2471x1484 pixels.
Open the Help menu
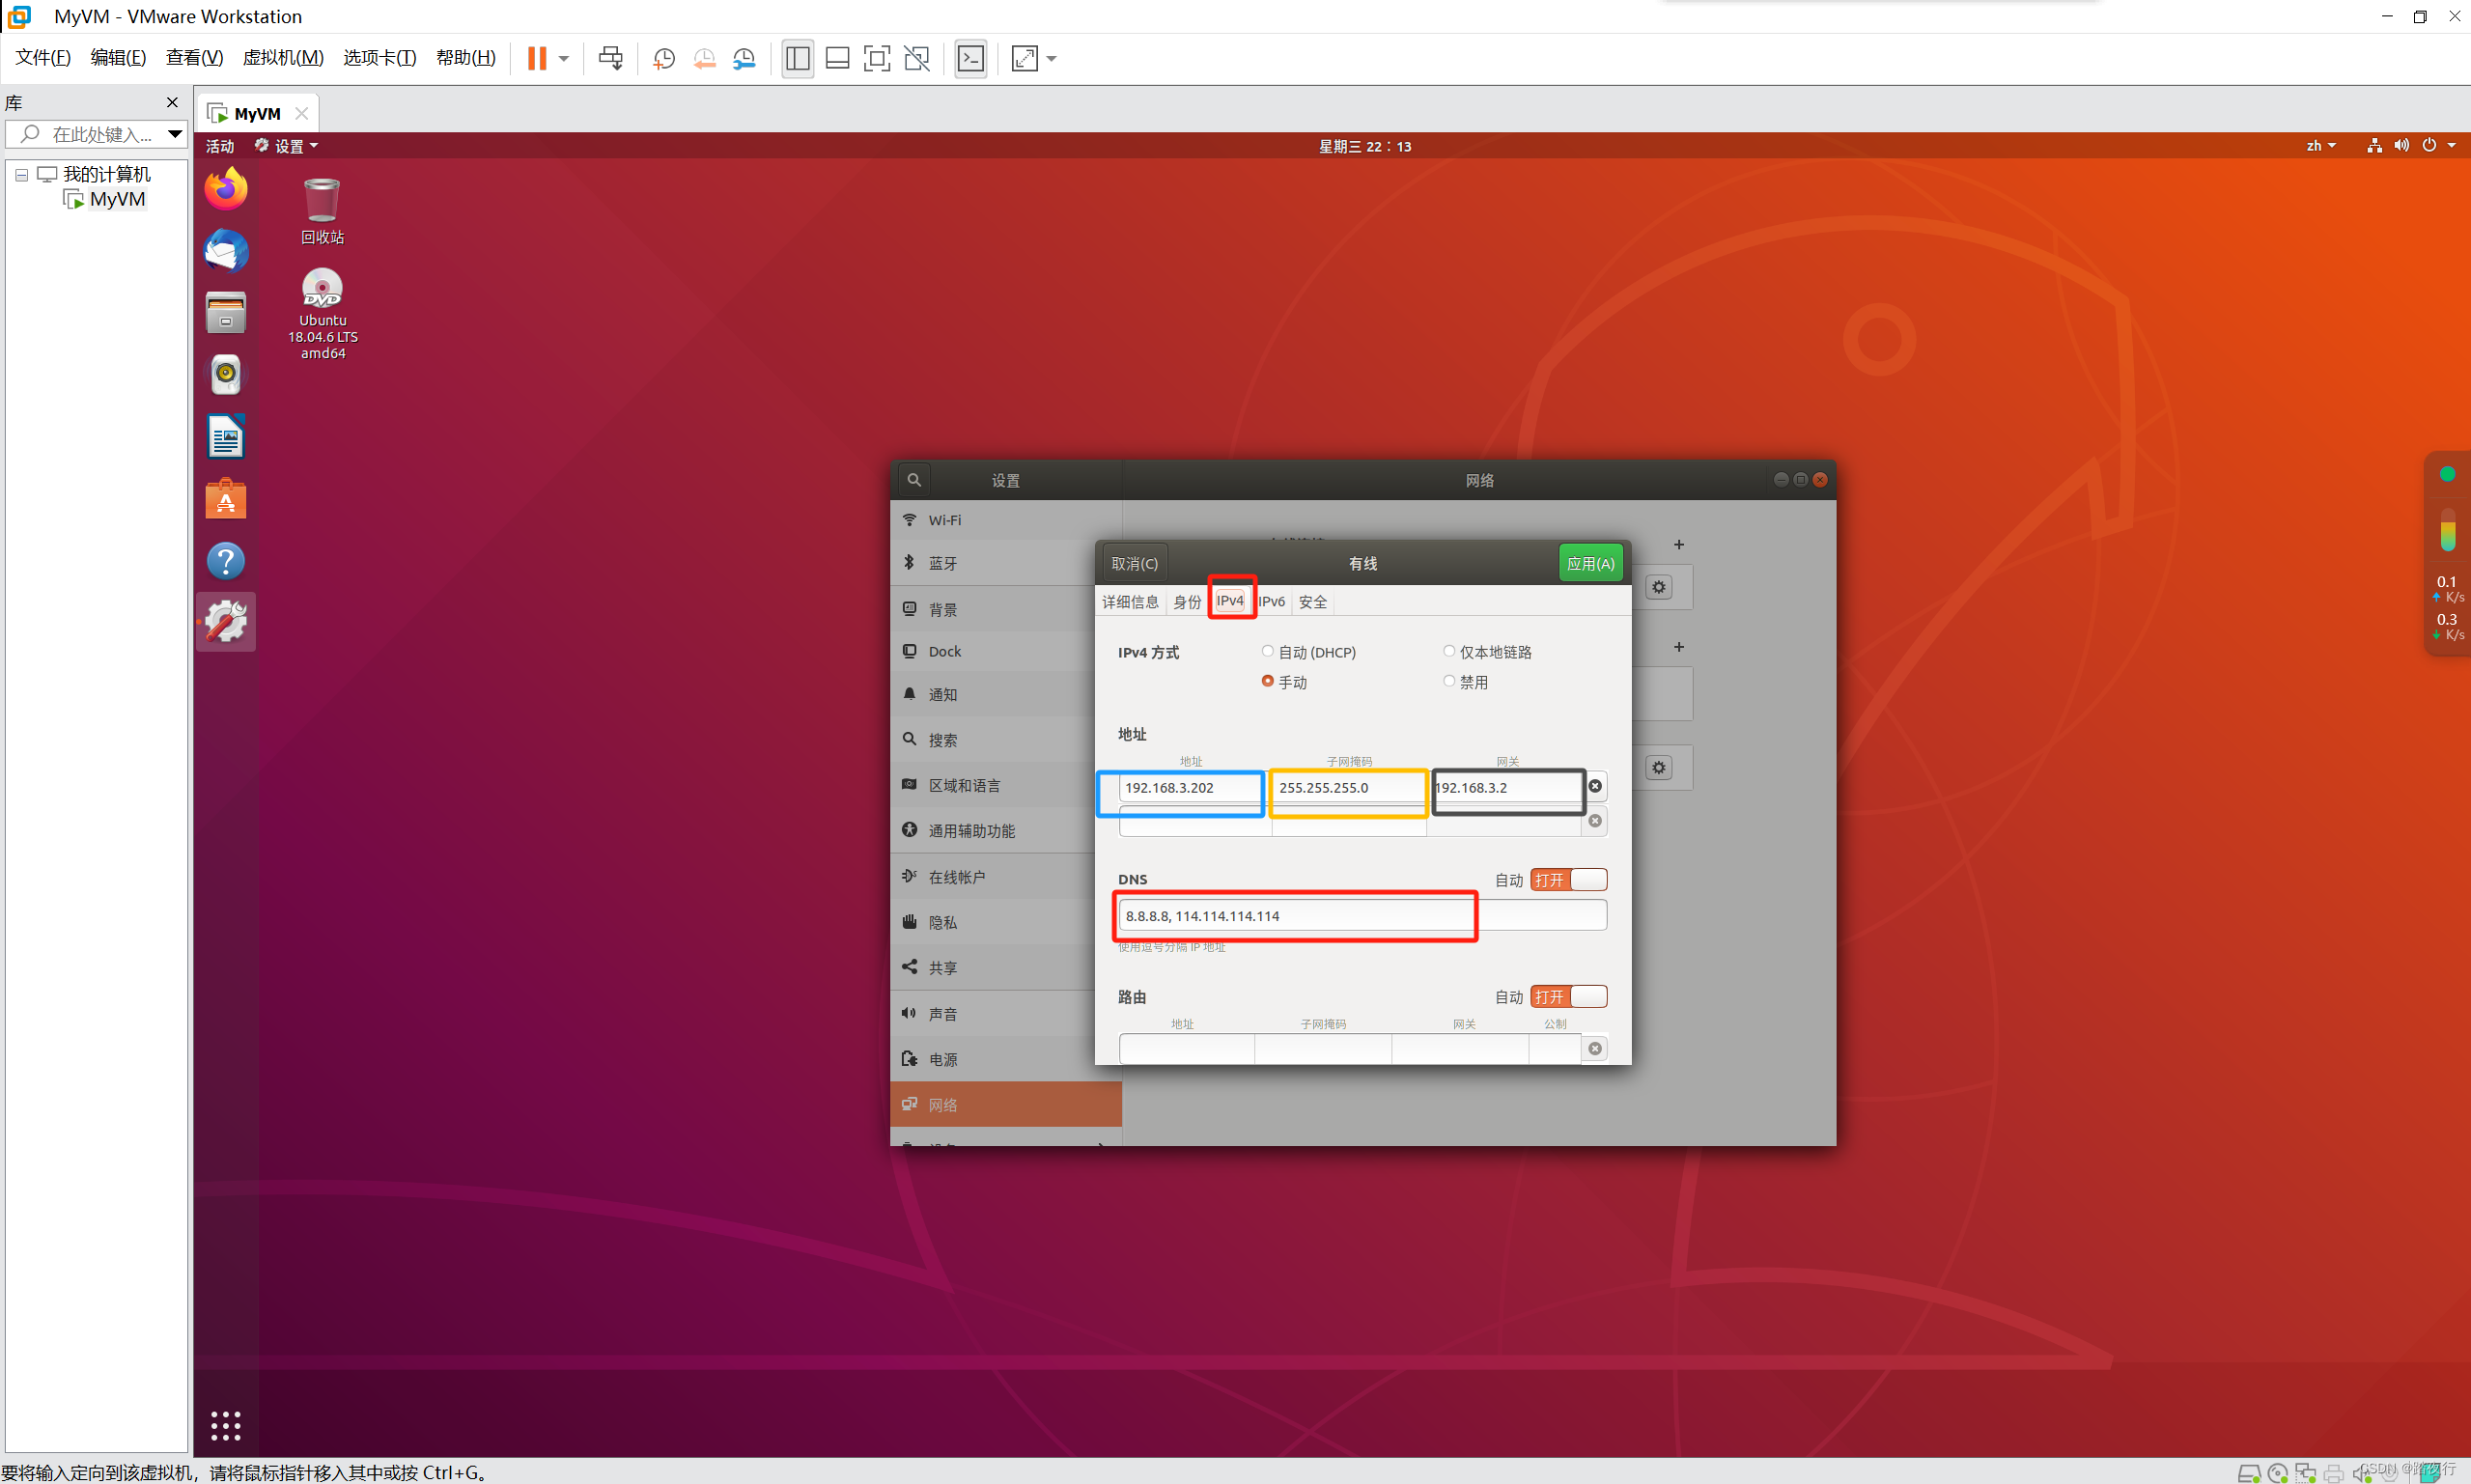466,58
